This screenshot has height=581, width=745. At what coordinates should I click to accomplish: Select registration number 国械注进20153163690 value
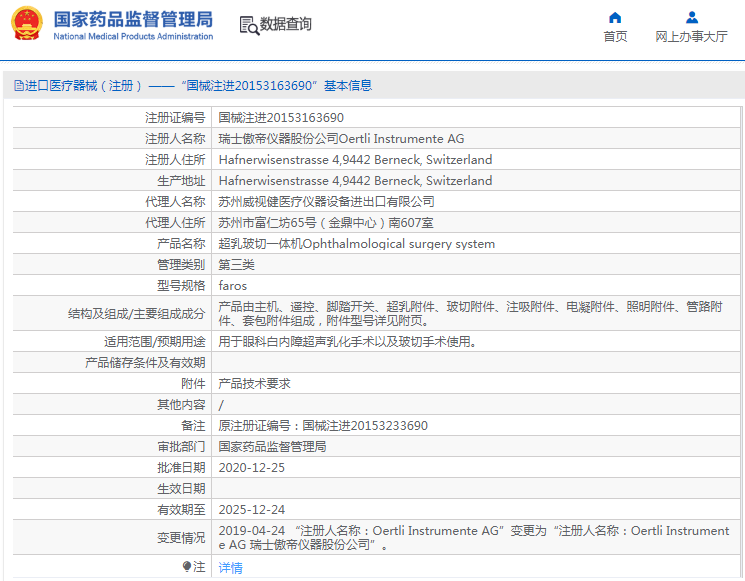pos(281,118)
